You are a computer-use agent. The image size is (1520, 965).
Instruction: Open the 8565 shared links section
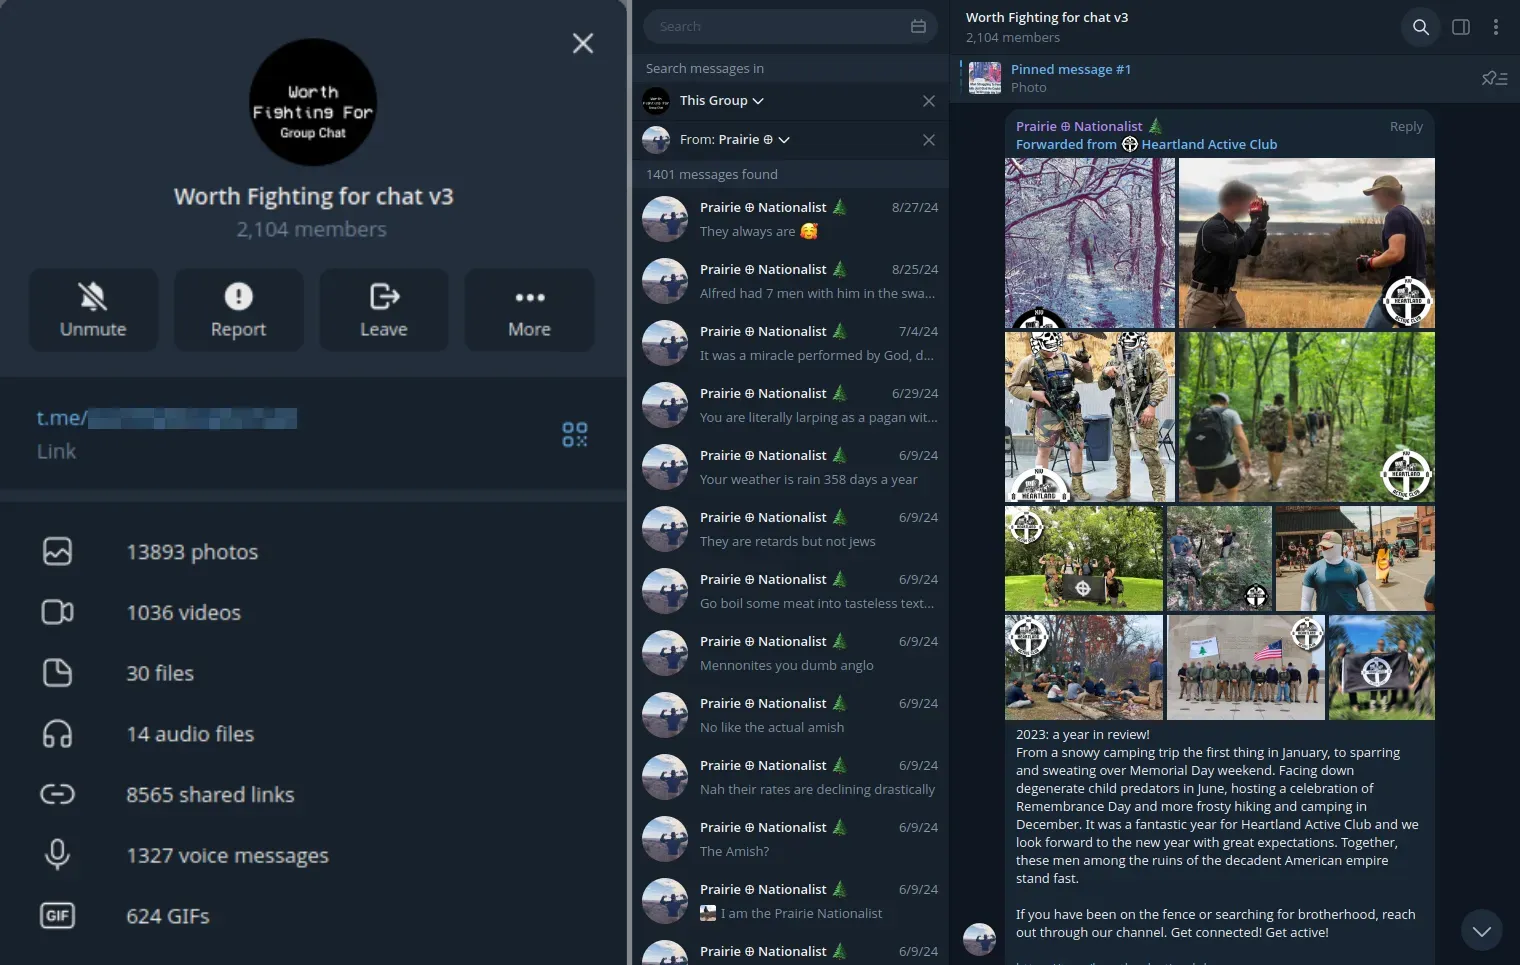click(x=210, y=795)
